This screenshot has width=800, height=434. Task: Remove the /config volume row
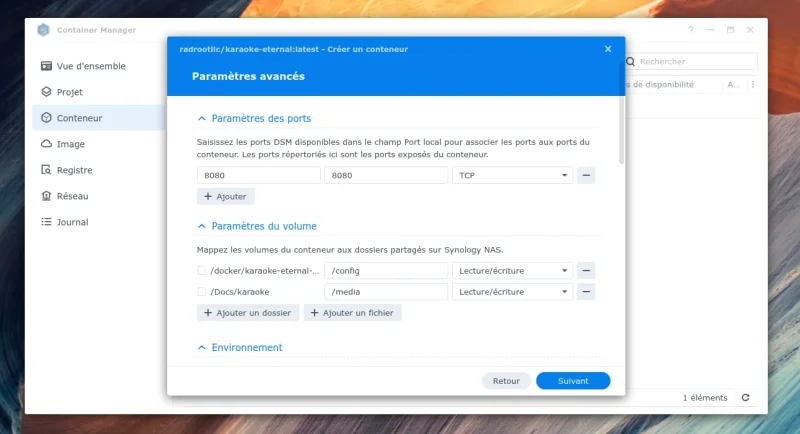(x=586, y=271)
